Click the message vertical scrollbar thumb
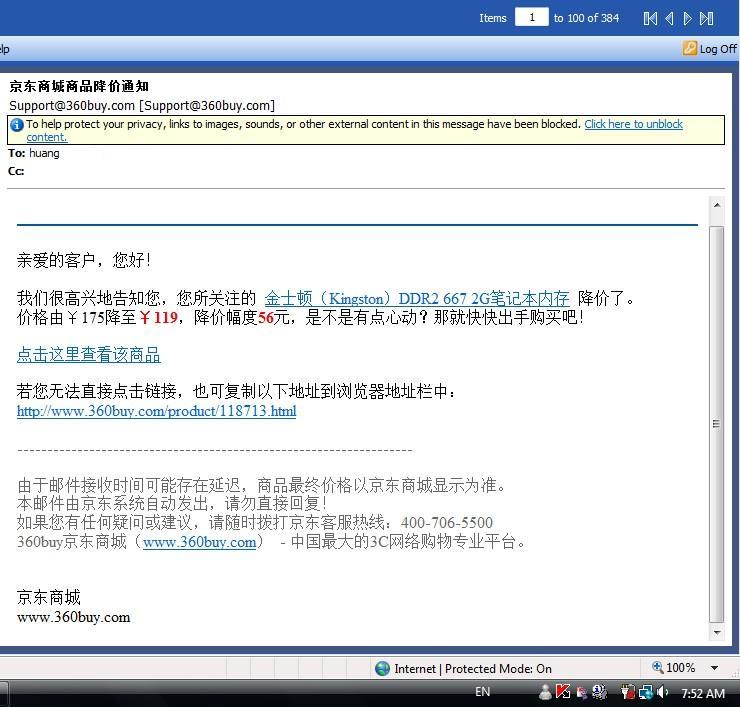Image resolution: width=740 pixels, height=707 pixels. click(717, 424)
